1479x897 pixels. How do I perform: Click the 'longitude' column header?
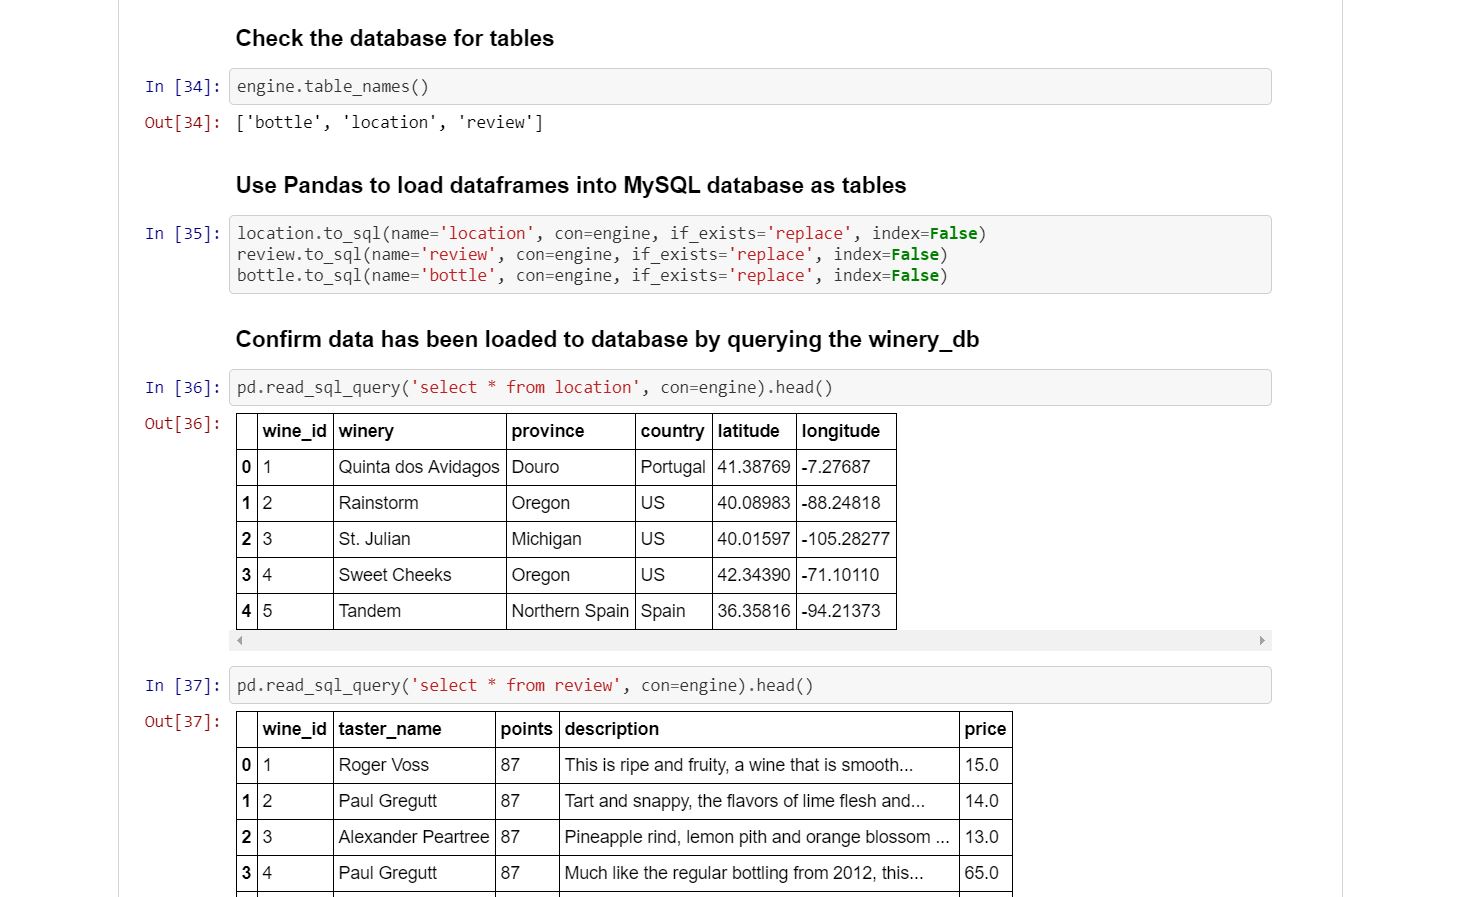click(x=840, y=431)
